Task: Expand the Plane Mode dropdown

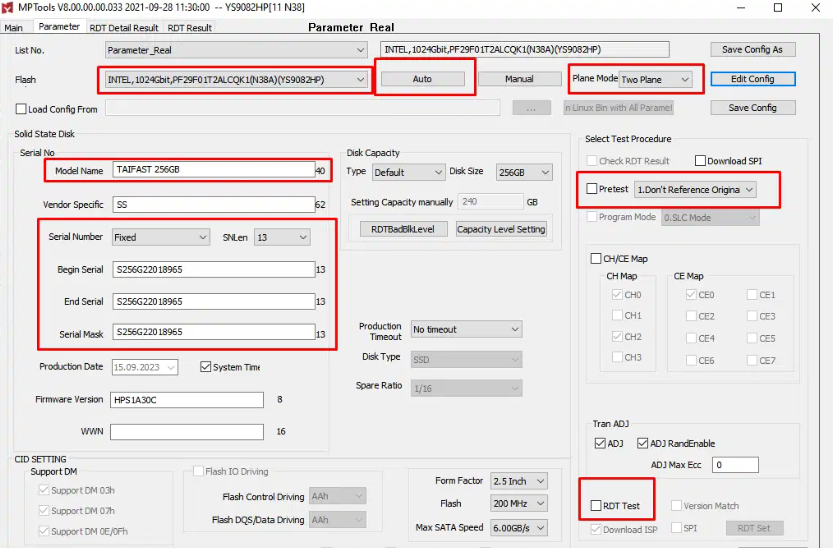Action: coord(655,79)
